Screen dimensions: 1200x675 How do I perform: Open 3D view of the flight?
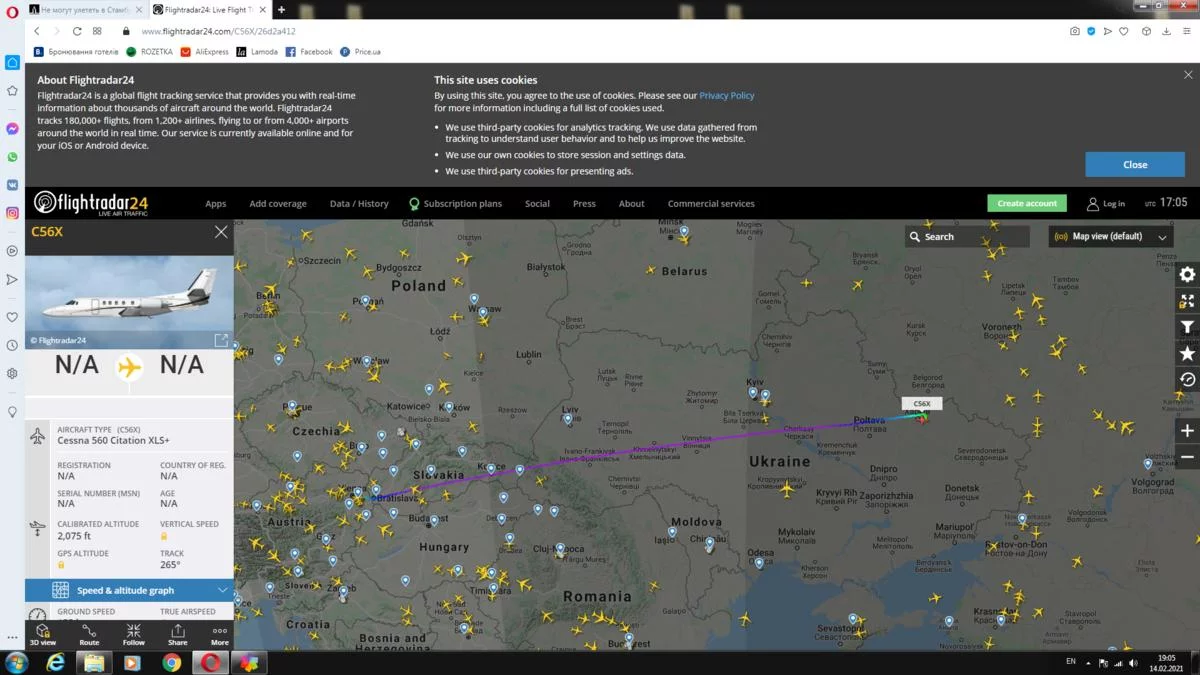click(x=43, y=635)
